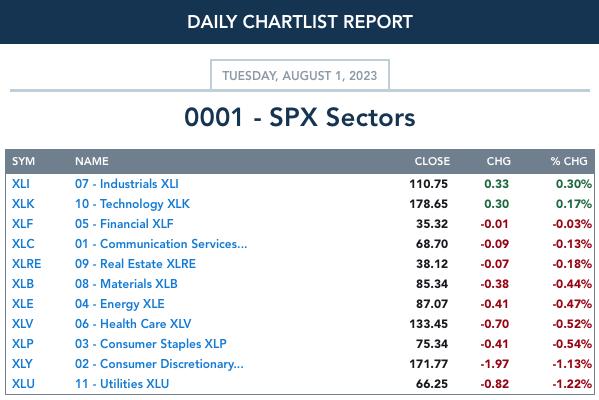Open the XLC symbol link
The image size is (599, 400).
point(23,244)
